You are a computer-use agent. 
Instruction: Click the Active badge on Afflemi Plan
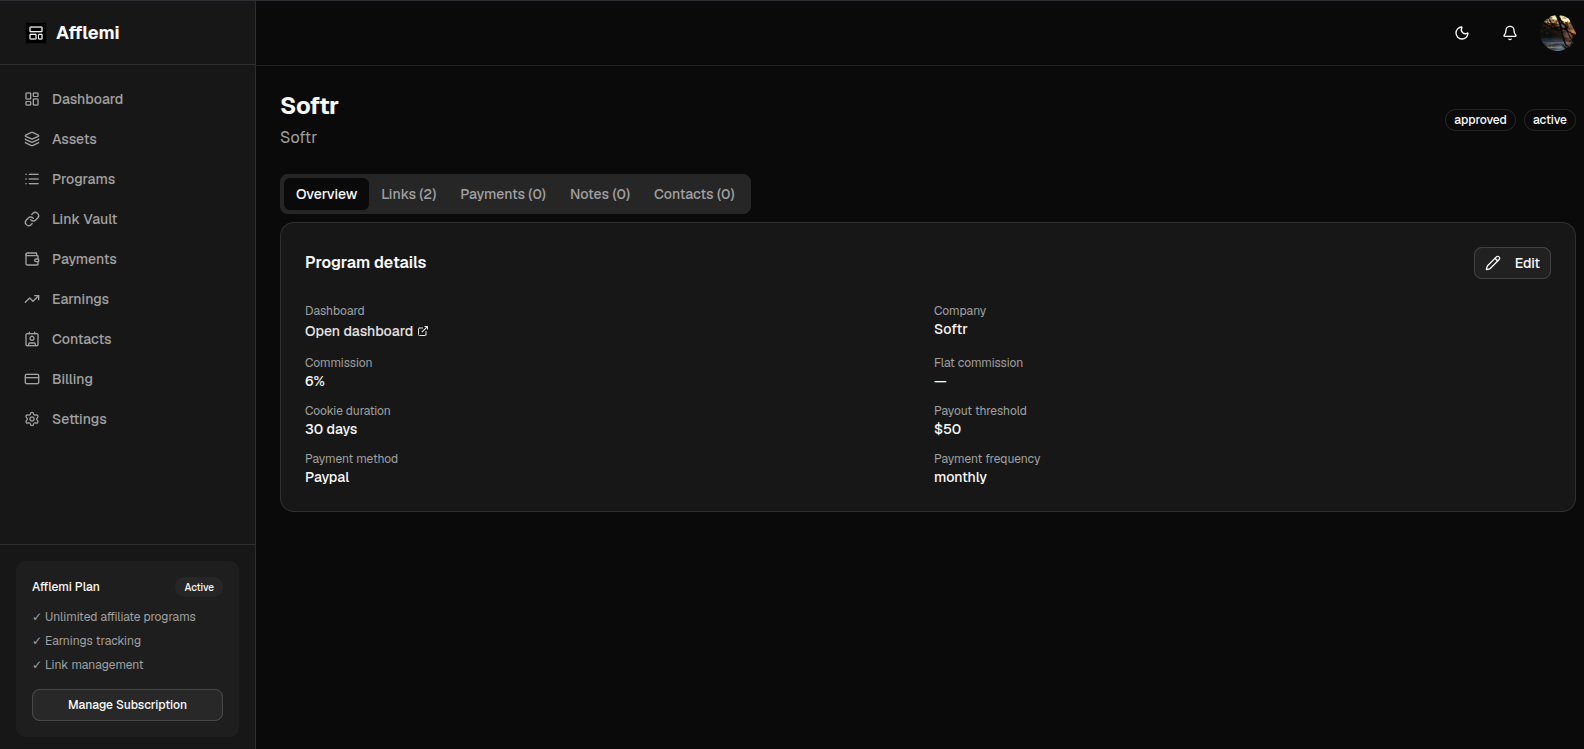199,587
